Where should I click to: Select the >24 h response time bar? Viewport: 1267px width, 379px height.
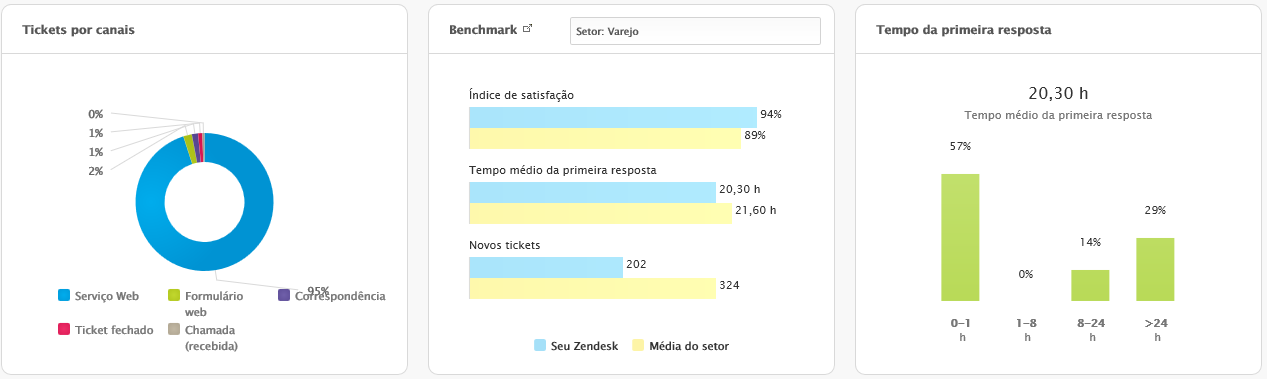(x=1155, y=269)
